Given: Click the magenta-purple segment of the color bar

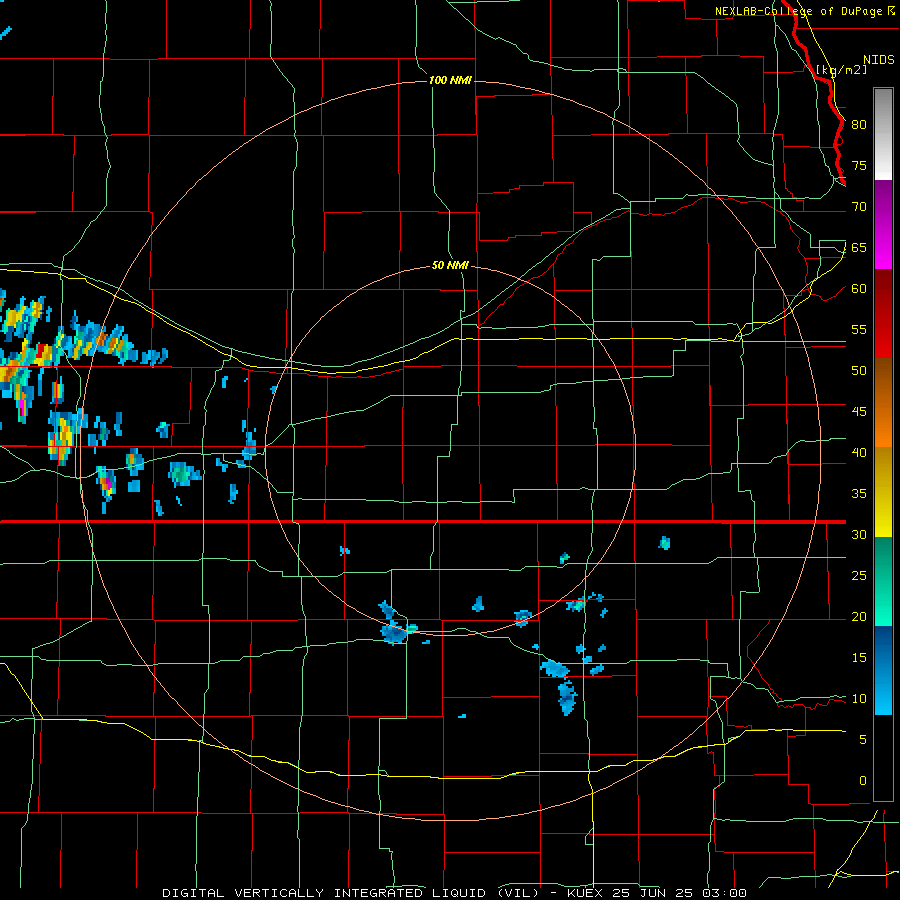Looking at the screenshot, I should click(883, 224).
